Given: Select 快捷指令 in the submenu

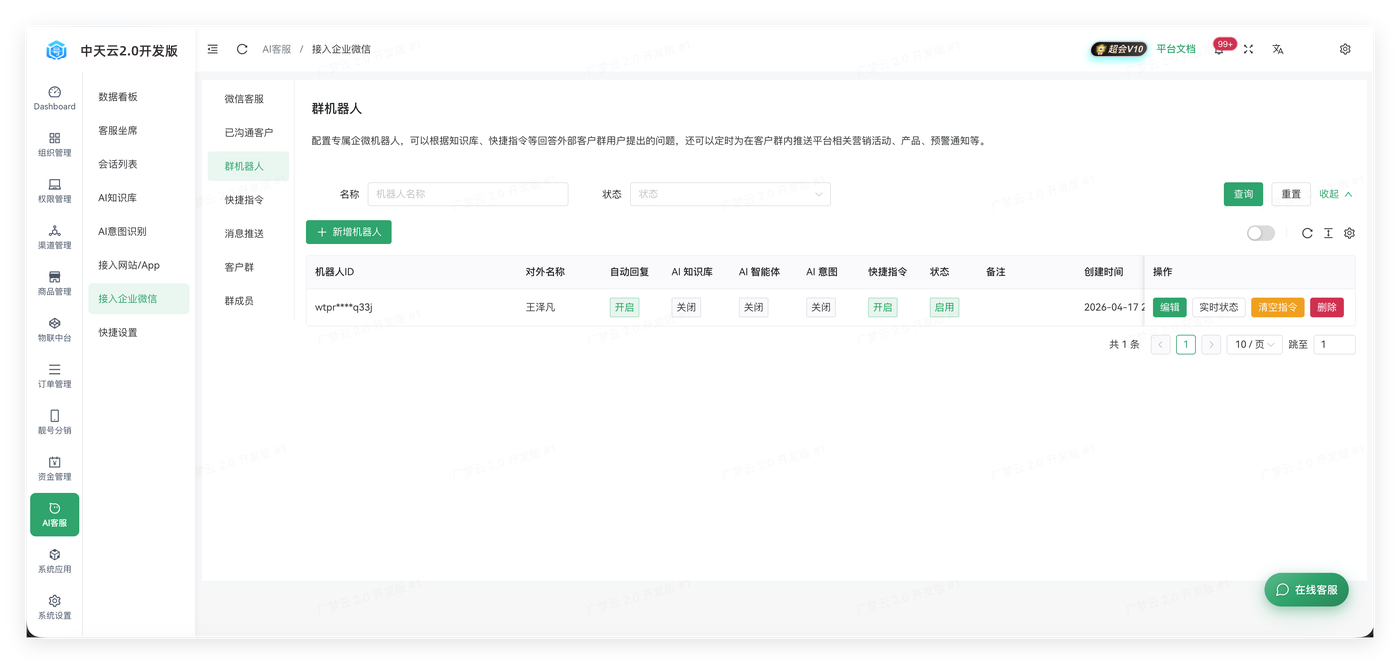Looking at the screenshot, I should pos(244,200).
